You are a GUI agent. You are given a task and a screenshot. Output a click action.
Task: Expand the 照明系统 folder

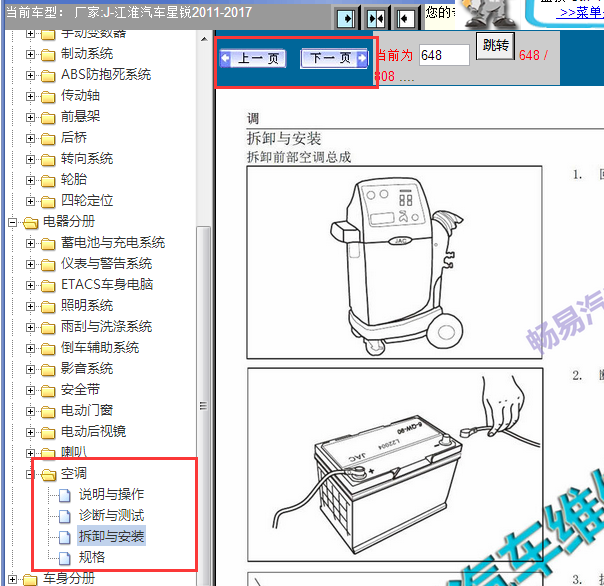point(30,306)
